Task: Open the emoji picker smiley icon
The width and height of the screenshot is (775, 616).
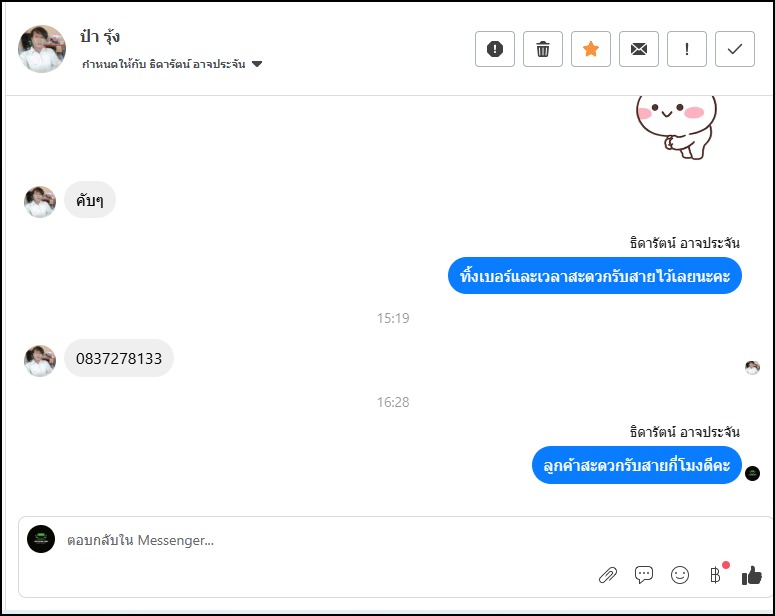Action: tap(680, 575)
